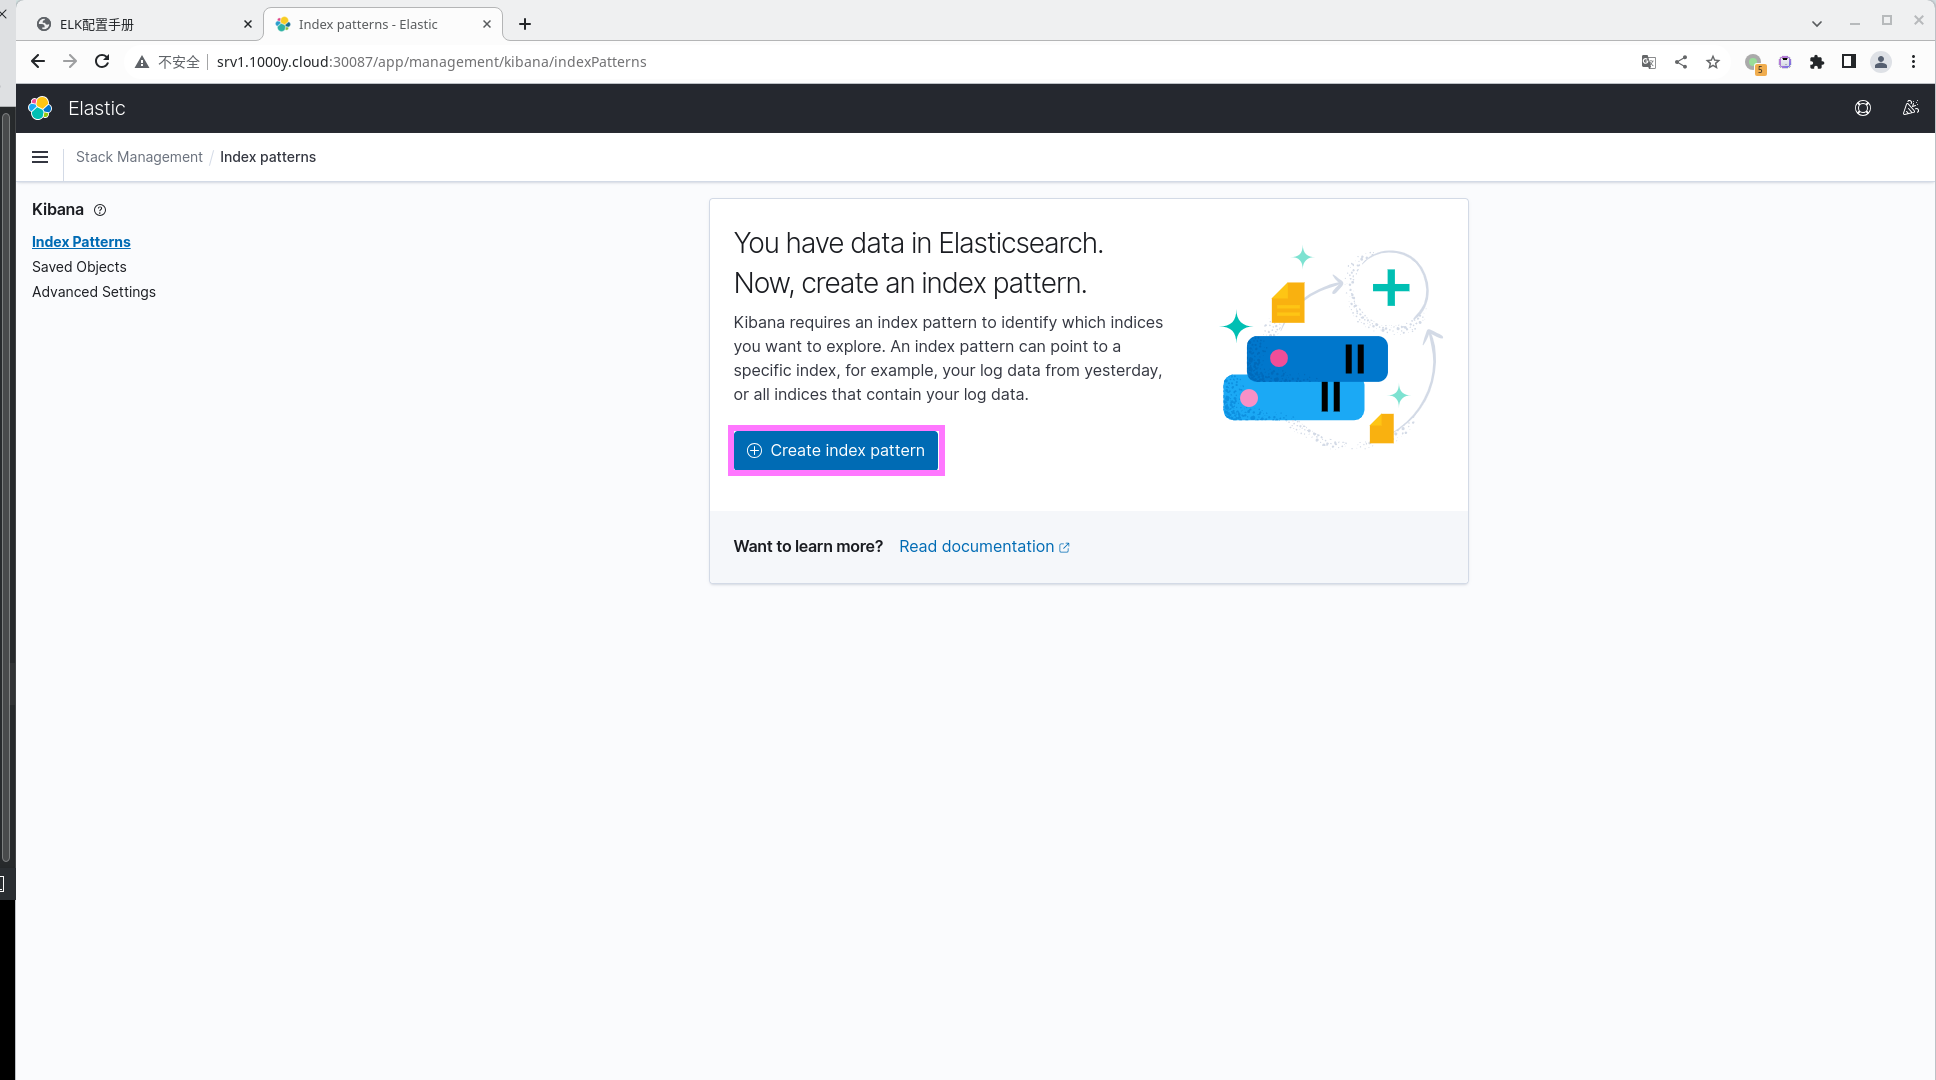Click the not secure warning icon

pos(142,62)
